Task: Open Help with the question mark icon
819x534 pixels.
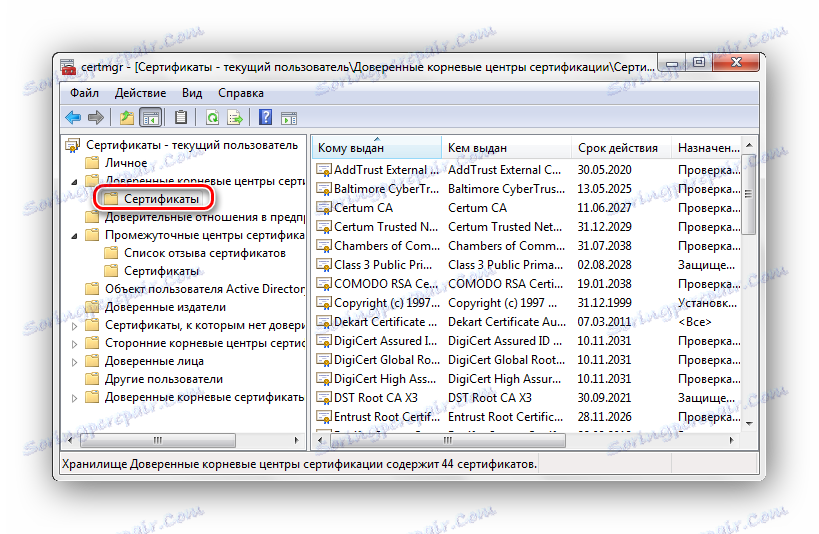Action: pyautogui.click(x=265, y=118)
